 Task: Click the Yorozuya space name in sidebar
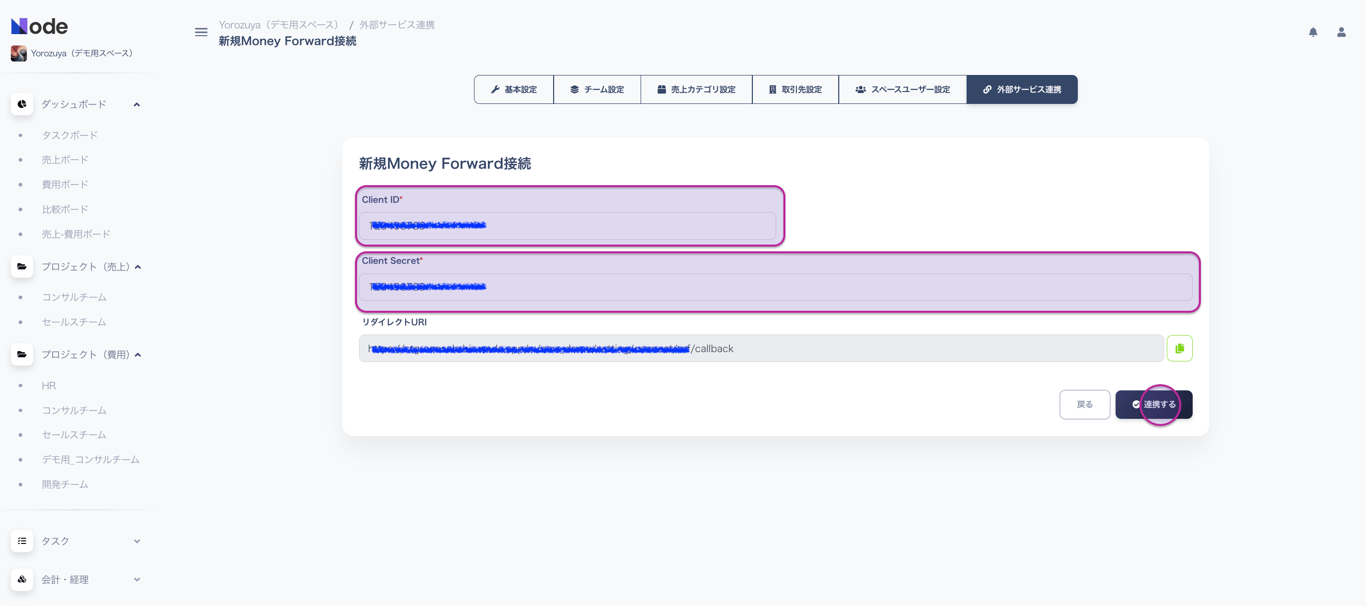click(x=82, y=53)
